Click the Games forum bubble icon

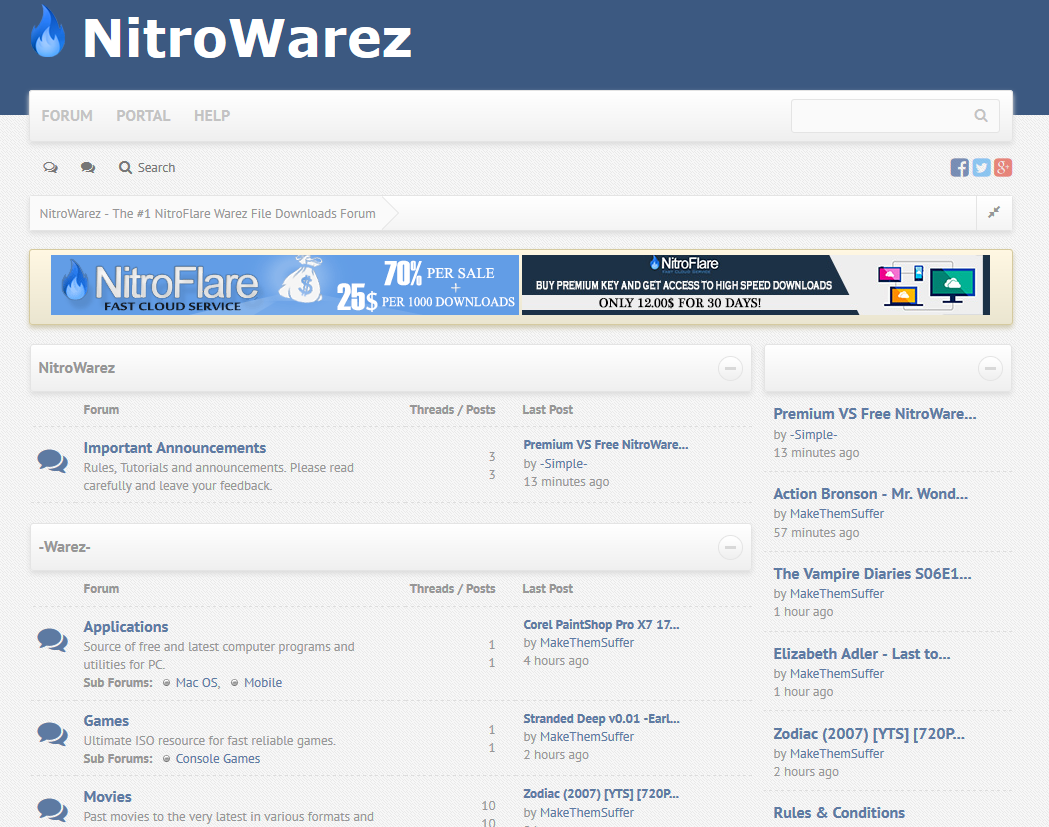[52, 733]
